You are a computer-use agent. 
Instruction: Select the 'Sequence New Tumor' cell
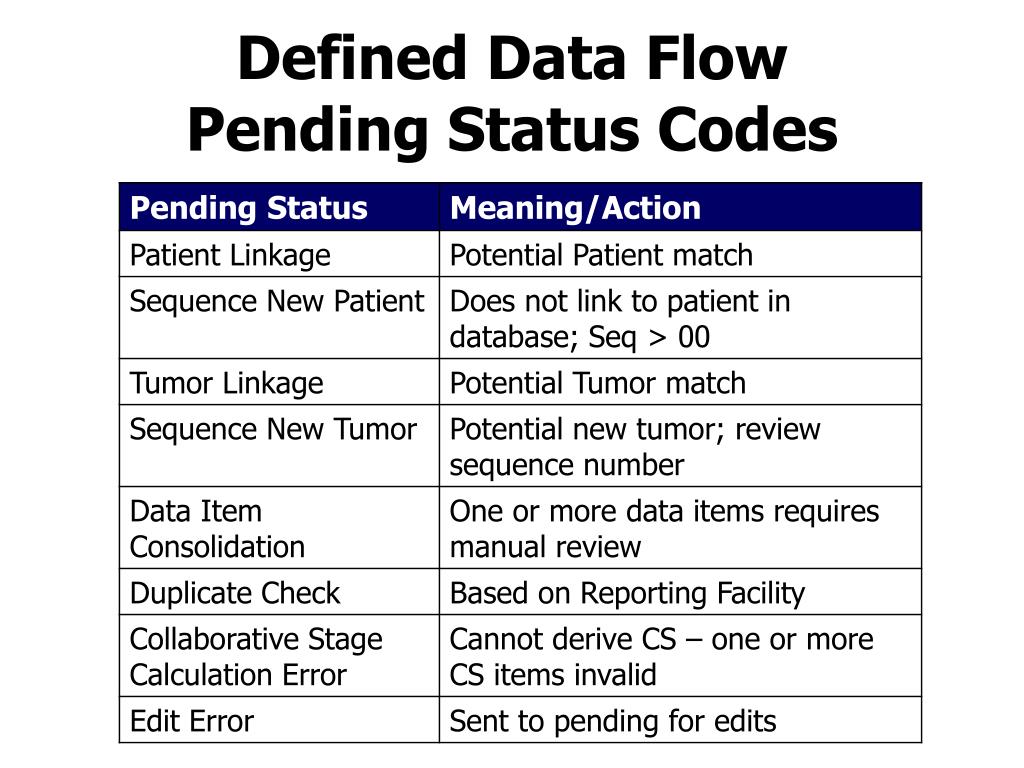click(x=280, y=445)
